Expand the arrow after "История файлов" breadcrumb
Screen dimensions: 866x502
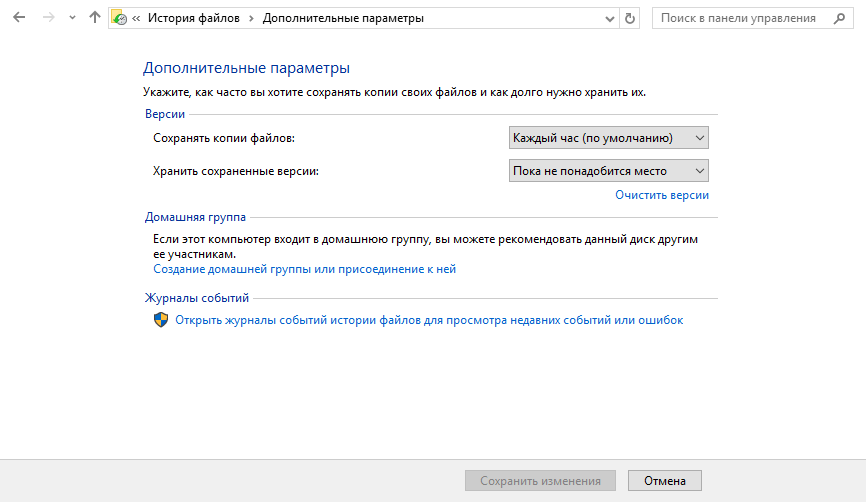click(x=252, y=18)
